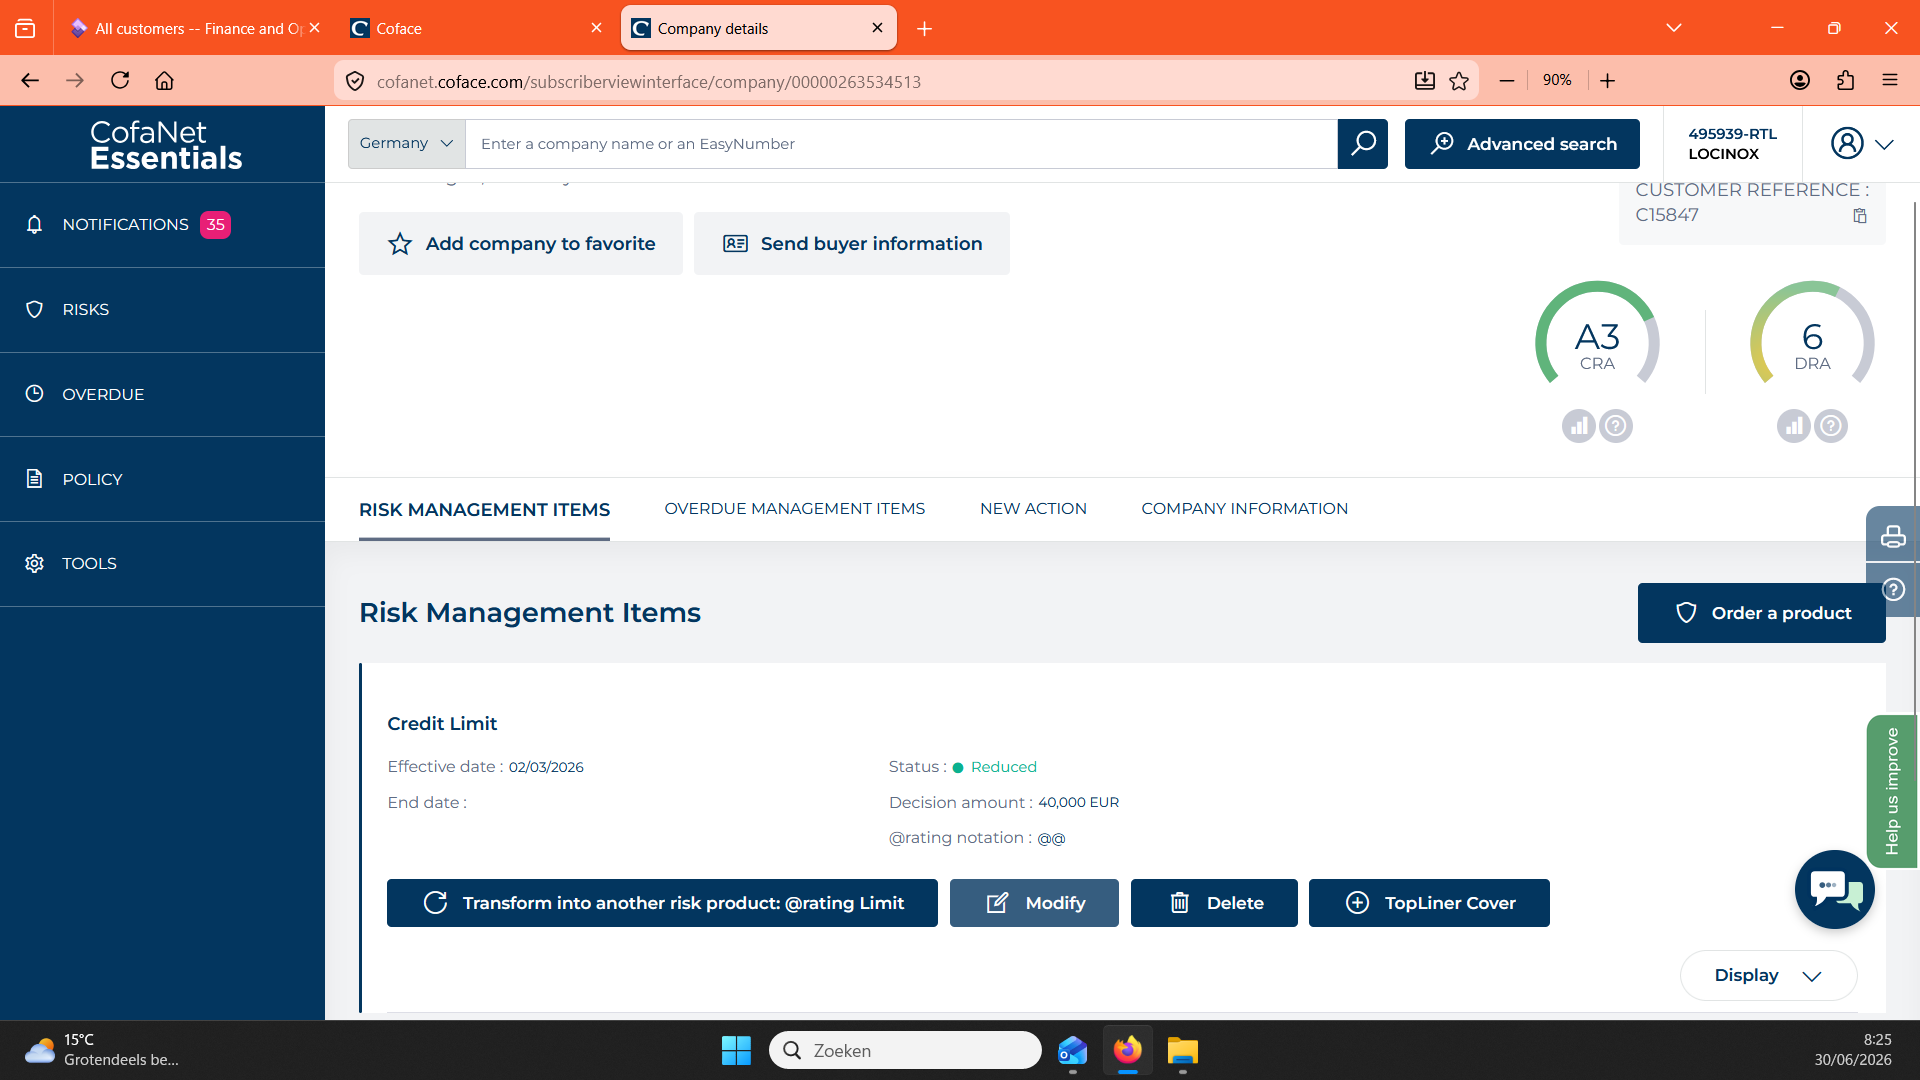Open the Help us improve side tab
The image size is (1920, 1080).
point(1892,791)
